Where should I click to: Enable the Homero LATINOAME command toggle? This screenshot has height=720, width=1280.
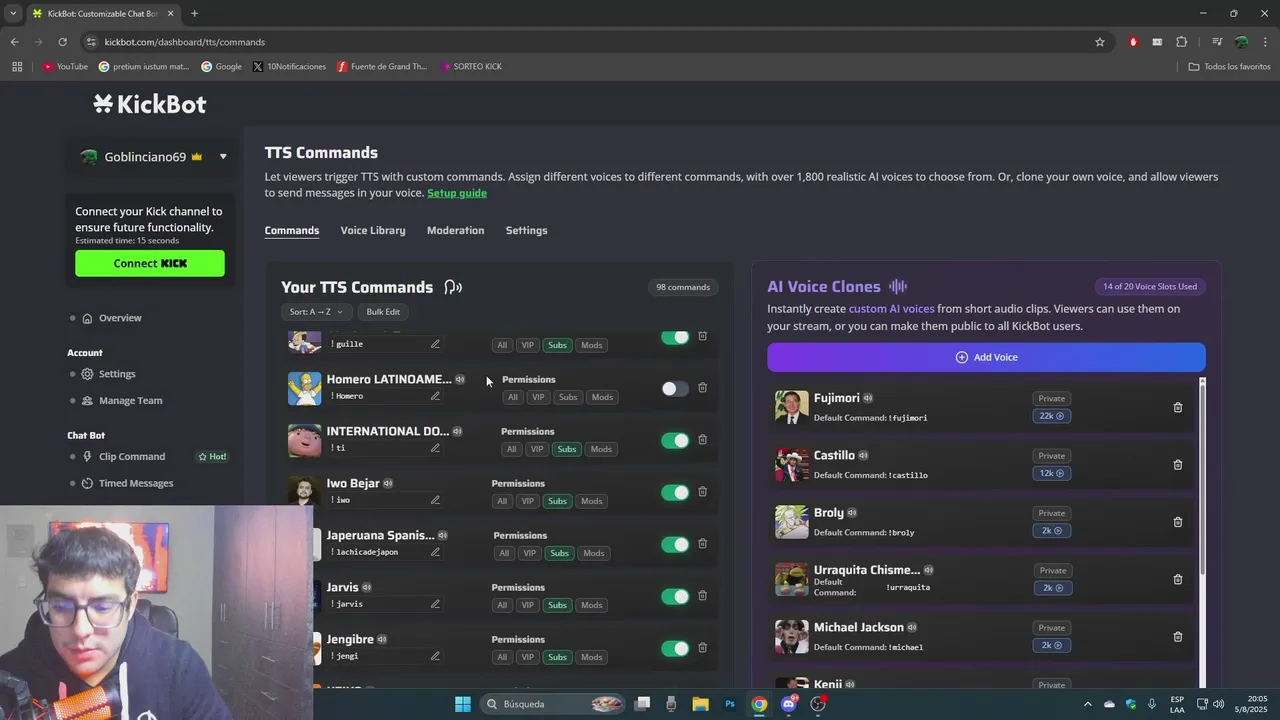point(675,388)
